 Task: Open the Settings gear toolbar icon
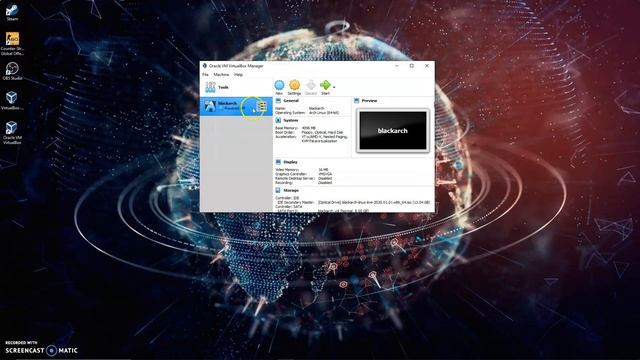pyautogui.click(x=294, y=85)
